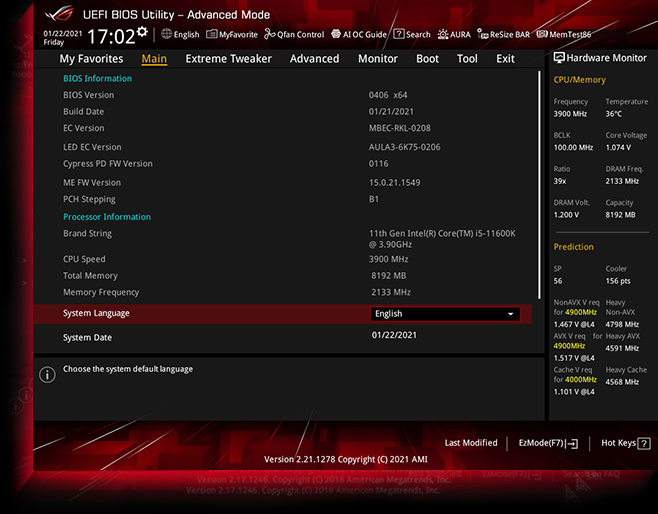This screenshot has height=514, width=658.
Task: Open the System Language dropdown
Action: [x=445, y=314]
